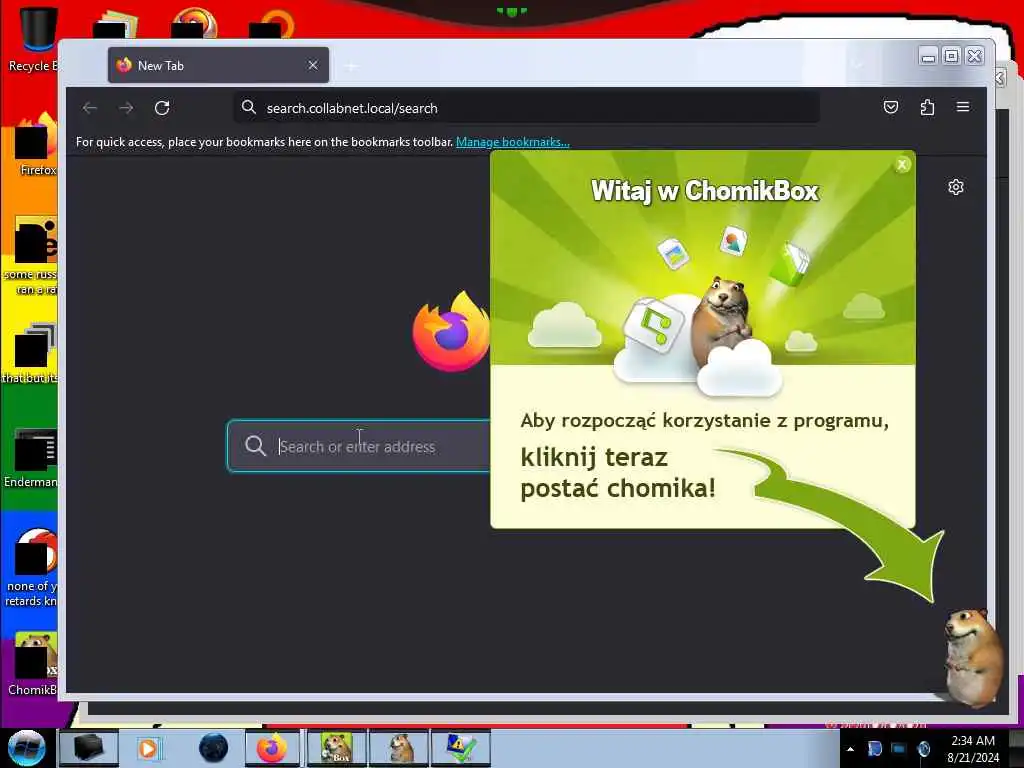Screen dimensions: 1024x768
Task: Open the 2:34 AM clock and date
Action: tap(973, 749)
